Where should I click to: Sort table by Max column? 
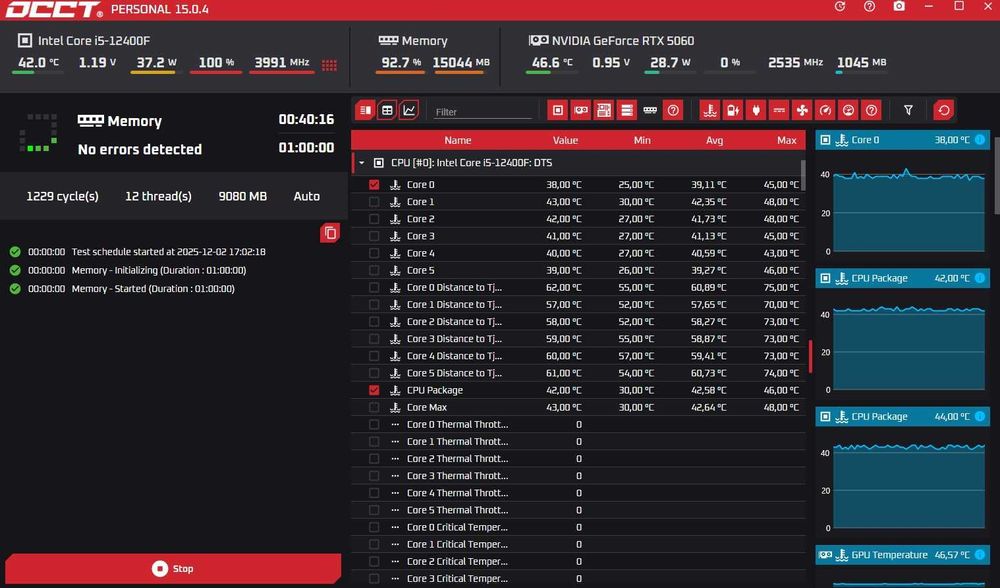pyautogui.click(x=786, y=140)
